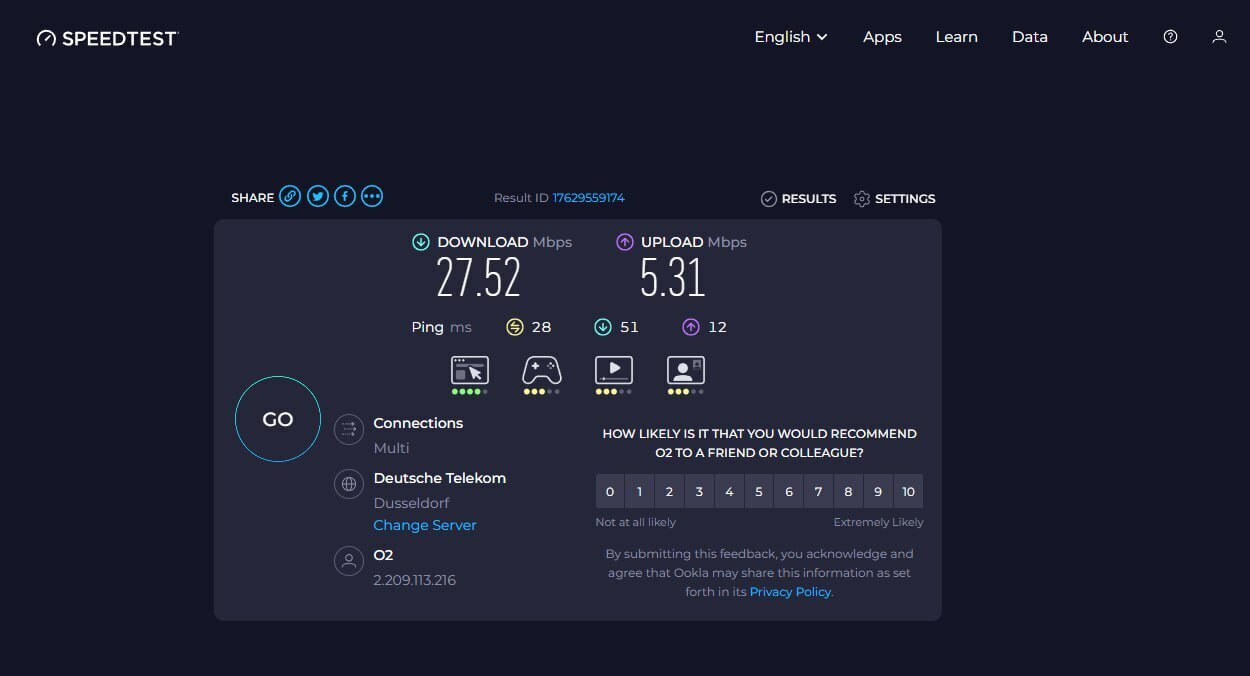
Task: Share result on Twitter
Action: [318, 196]
